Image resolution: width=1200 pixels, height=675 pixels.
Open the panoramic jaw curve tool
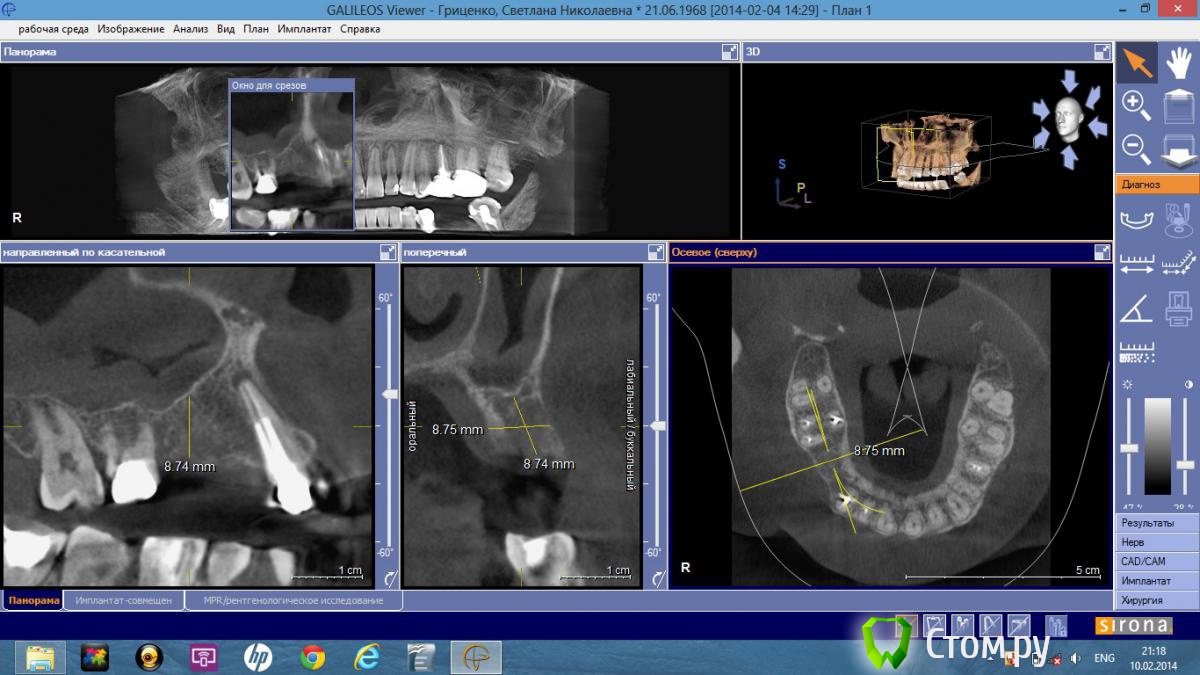[1136, 218]
